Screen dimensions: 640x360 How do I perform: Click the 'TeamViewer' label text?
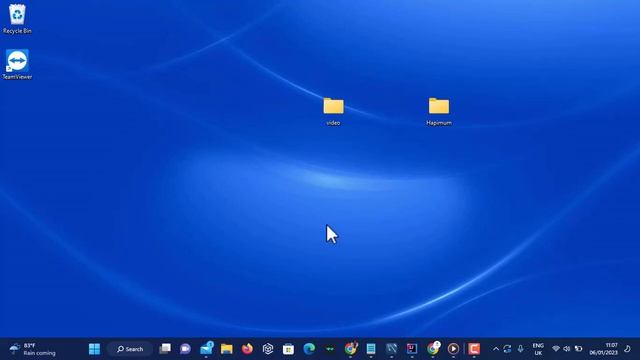coord(17,77)
